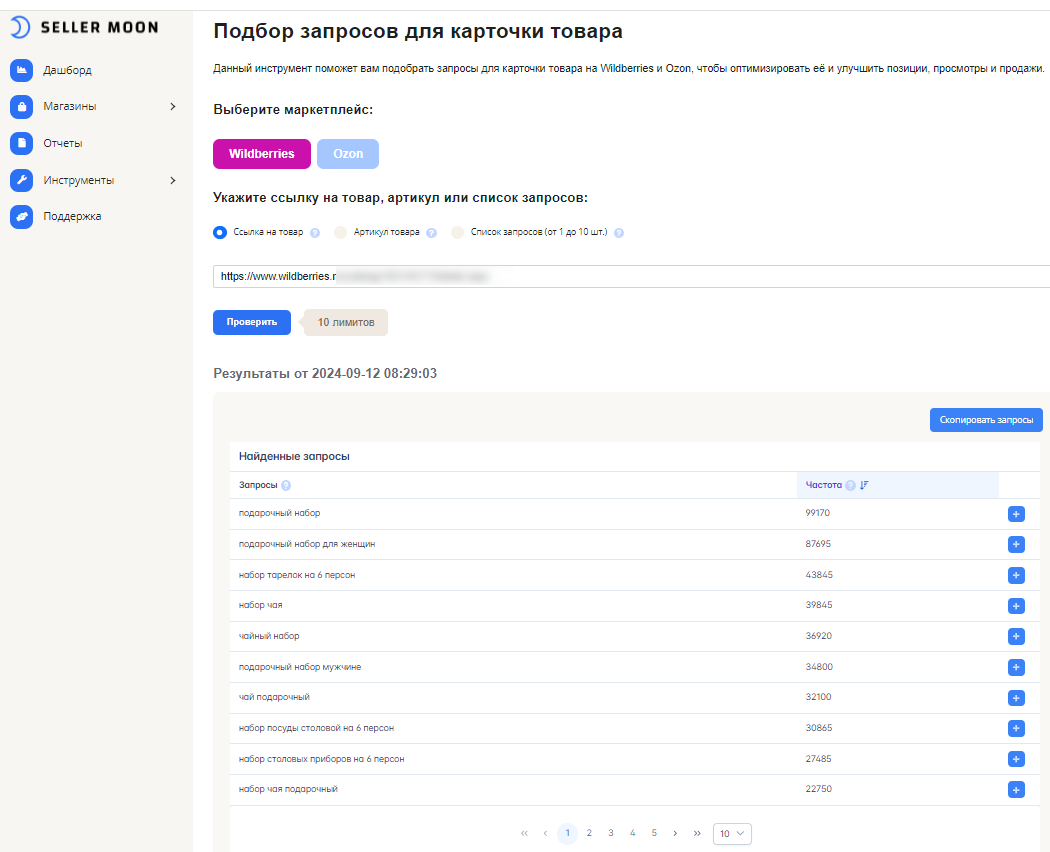Screen dimensions: 1050x852
Task: Select the Артикул товара radio option
Action: 340,232
